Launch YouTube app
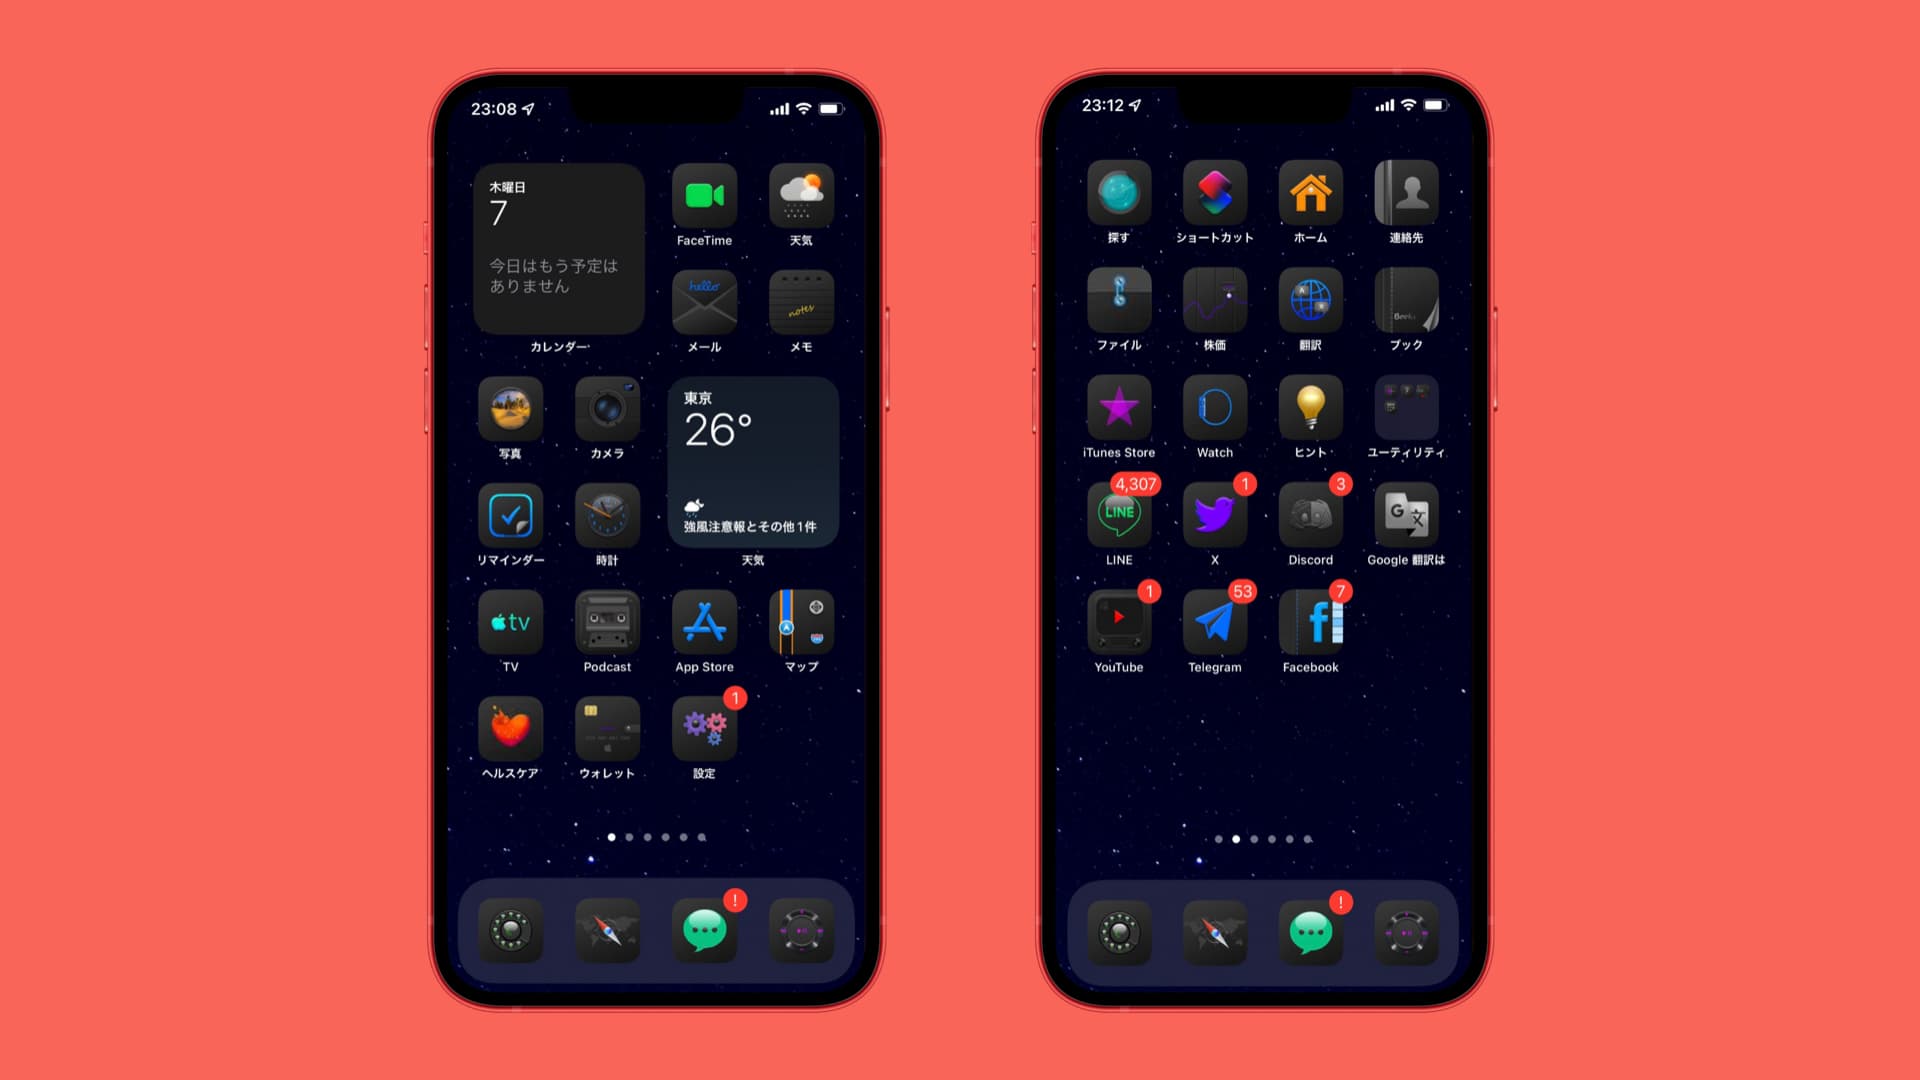This screenshot has height=1080, width=1920. coord(1118,624)
